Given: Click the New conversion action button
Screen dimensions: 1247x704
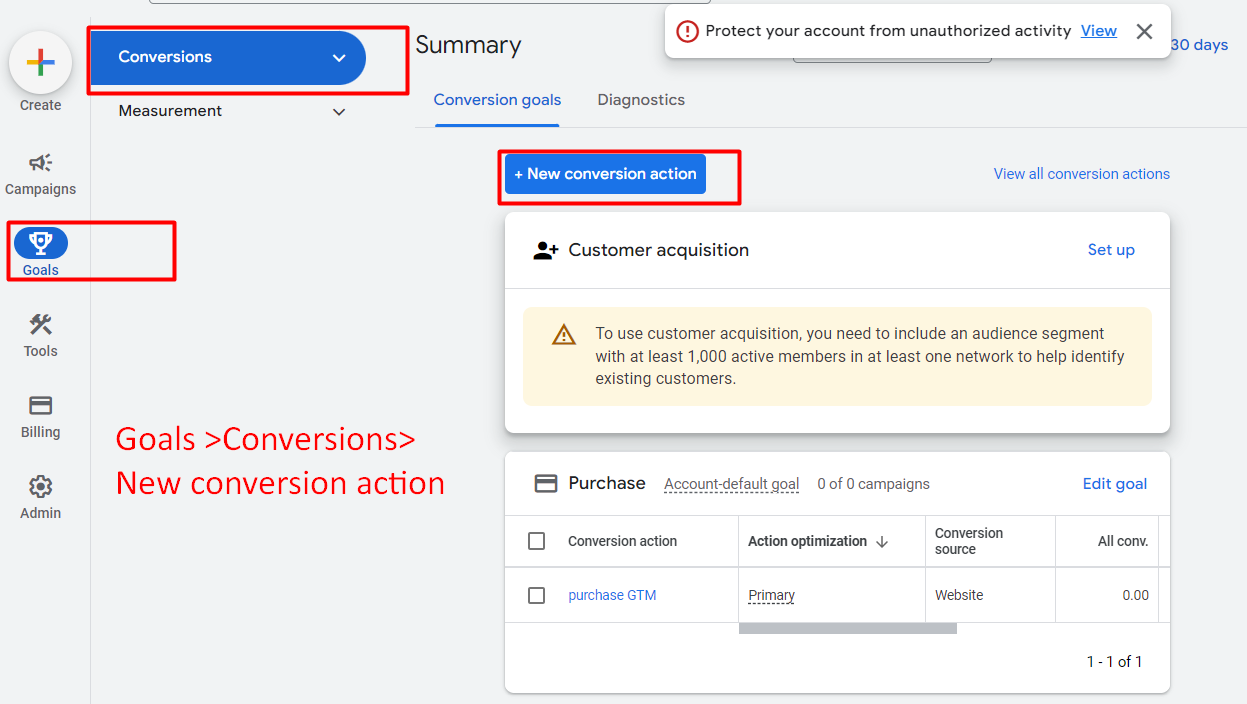Looking at the screenshot, I should click(x=605, y=174).
